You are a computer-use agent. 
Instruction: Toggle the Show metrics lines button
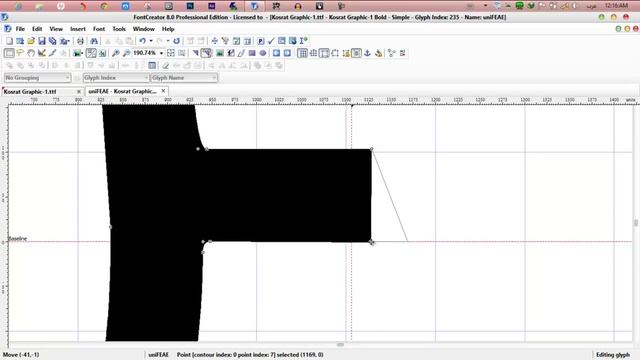(324, 53)
